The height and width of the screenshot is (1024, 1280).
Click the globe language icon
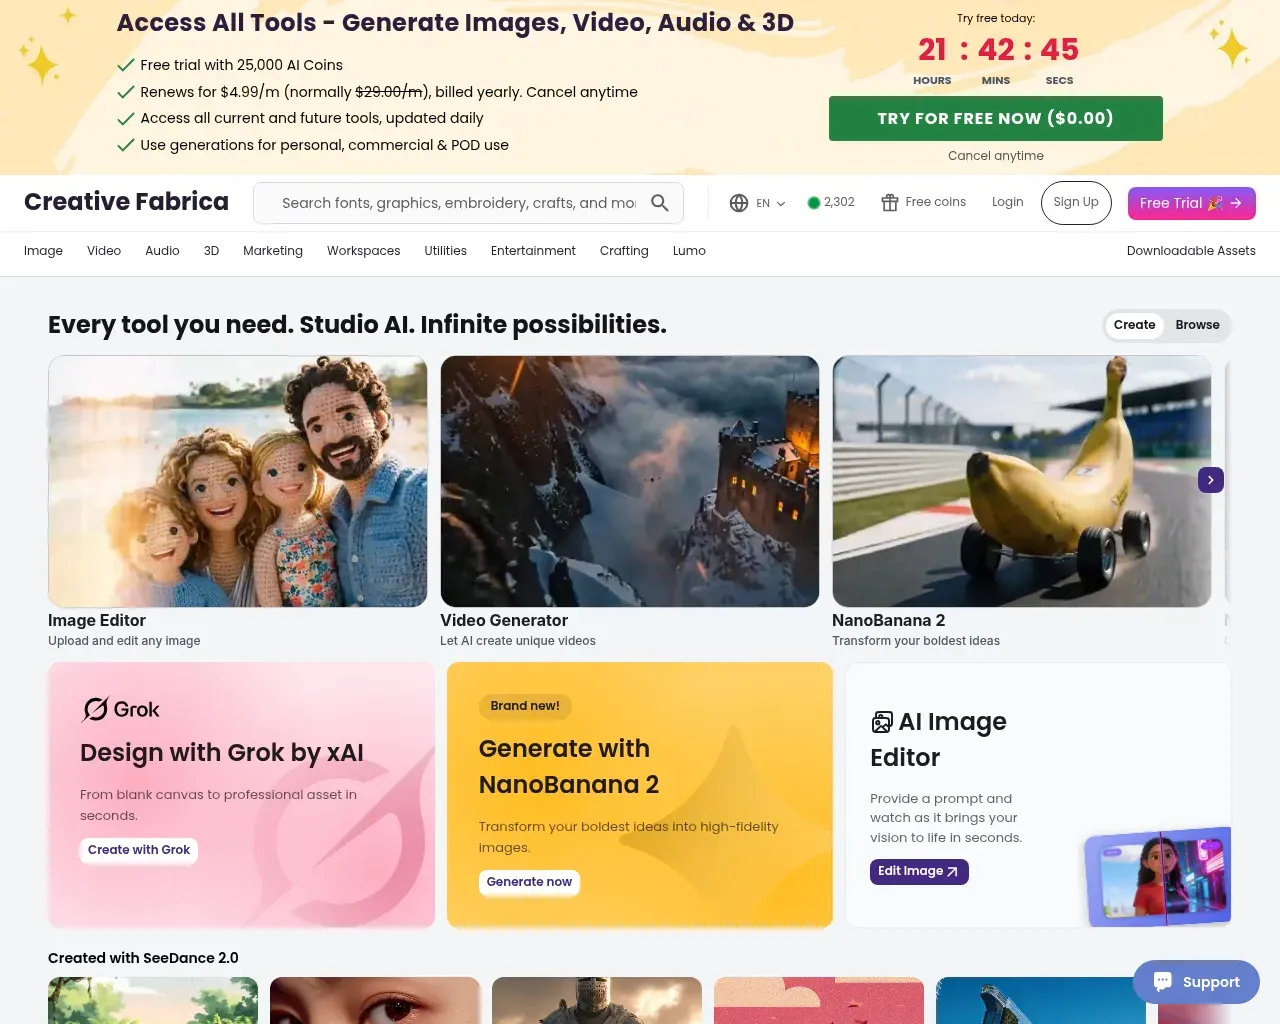[739, 203]
